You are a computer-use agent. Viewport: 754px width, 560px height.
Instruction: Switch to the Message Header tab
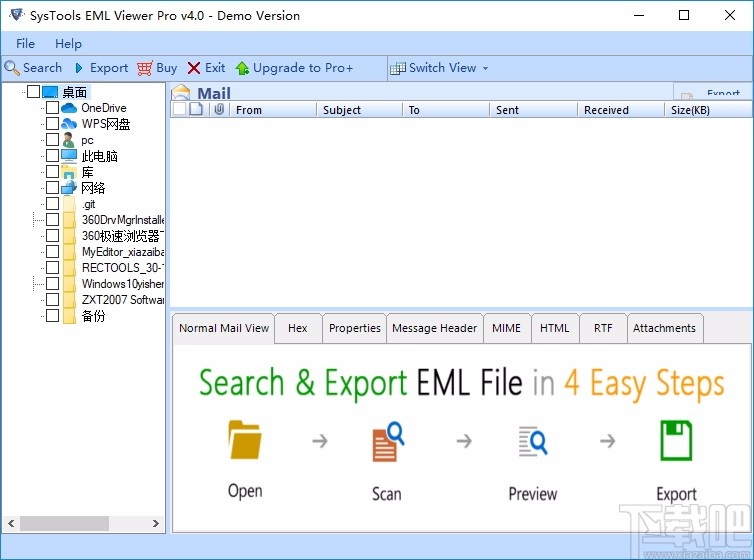435,328
